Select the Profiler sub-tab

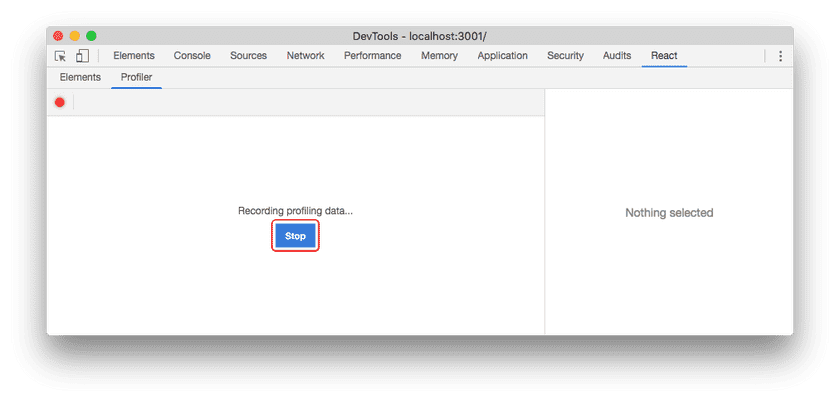coord(137,77)
